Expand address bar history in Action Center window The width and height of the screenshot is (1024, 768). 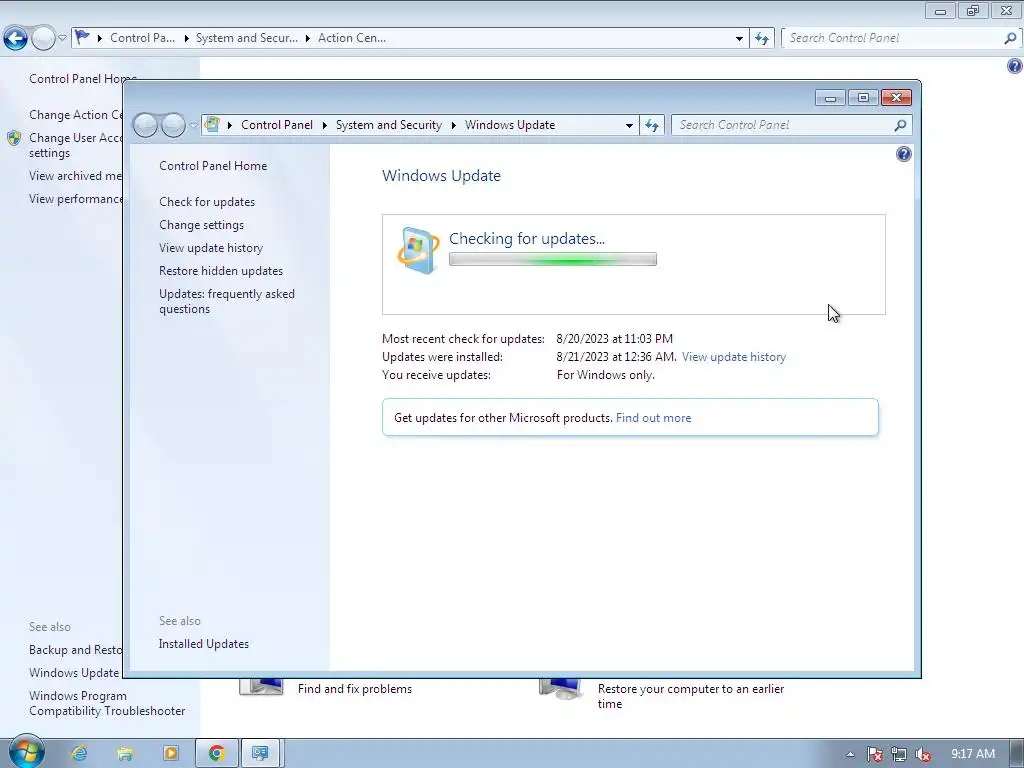tap(739, 38)
